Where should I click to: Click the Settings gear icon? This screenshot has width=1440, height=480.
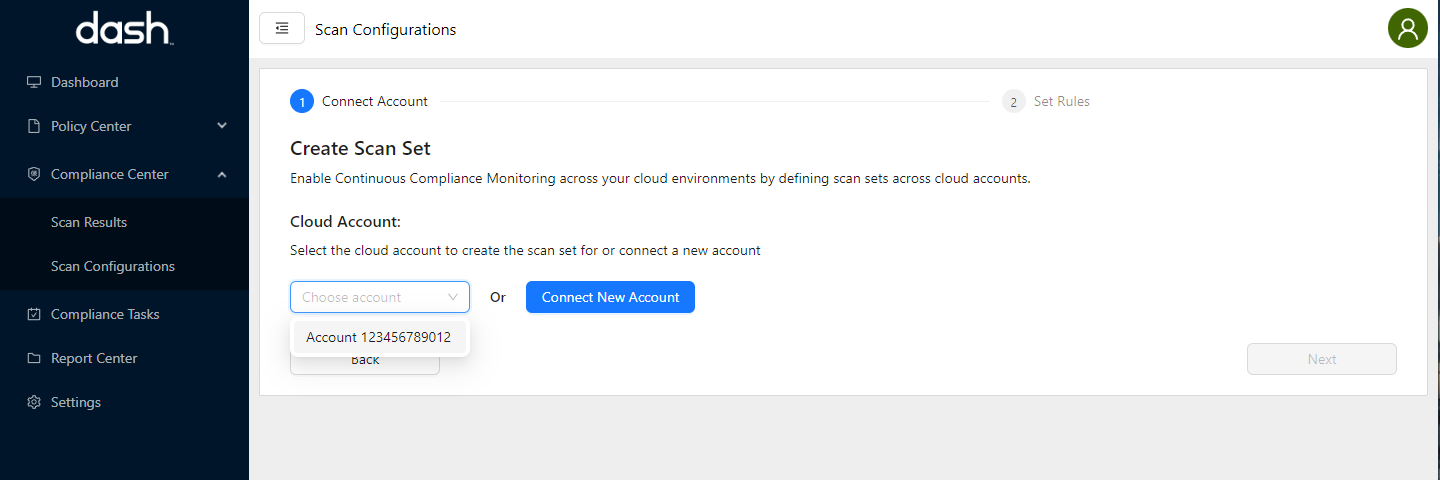34,402
